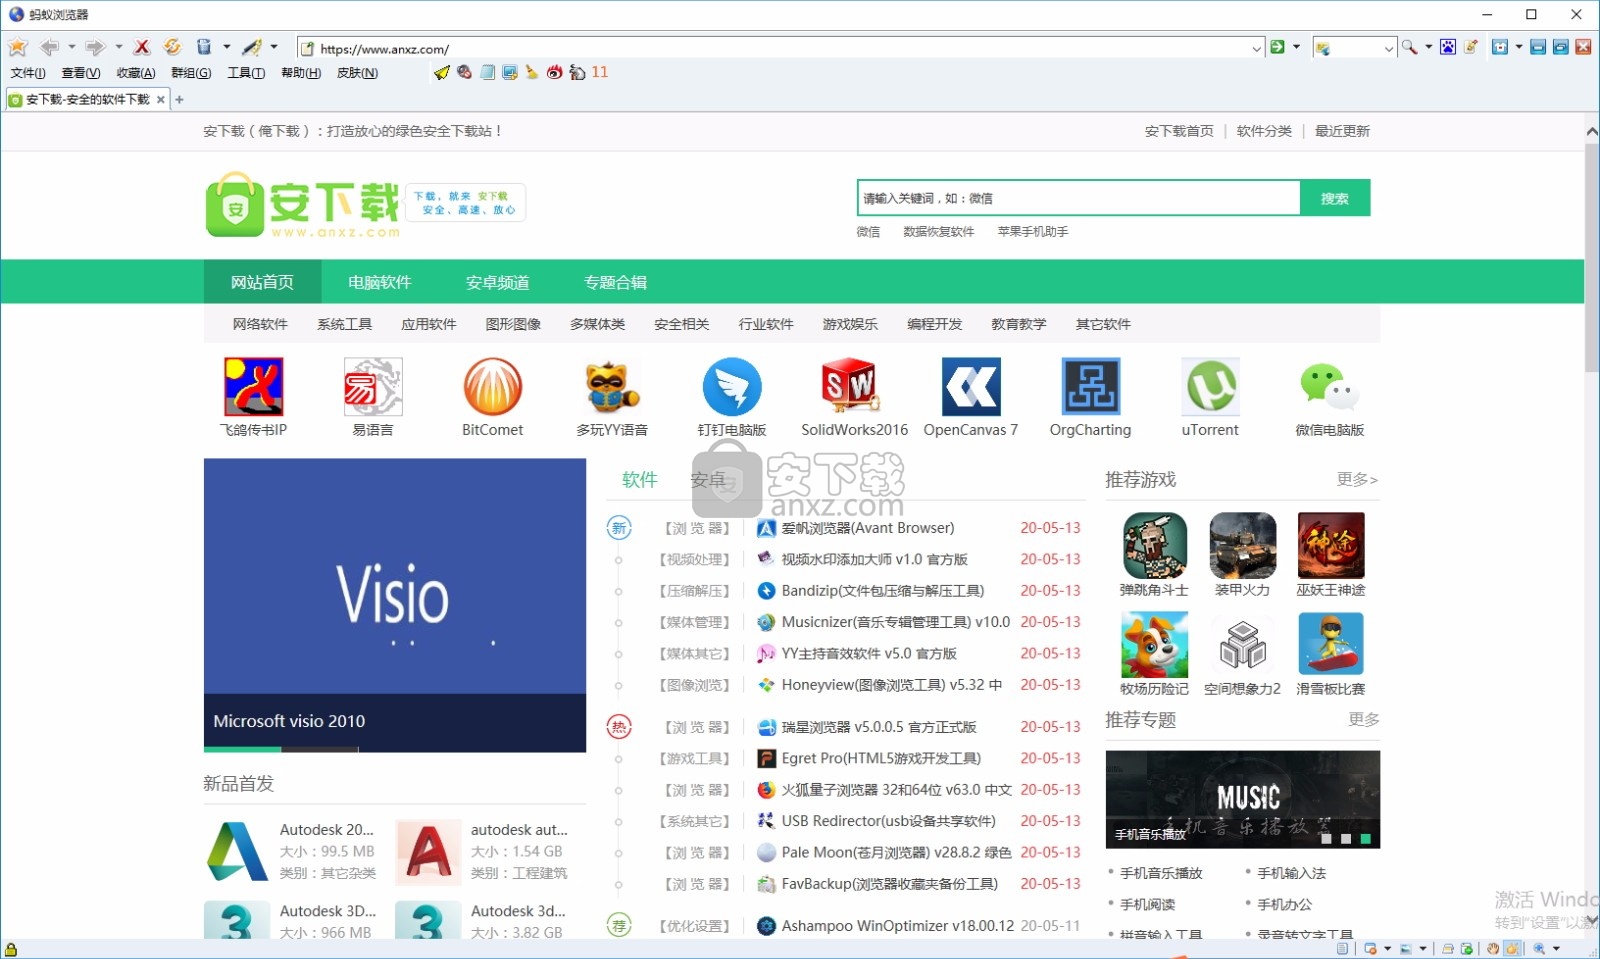Open the 工具(T) menu

coord(246,73)
